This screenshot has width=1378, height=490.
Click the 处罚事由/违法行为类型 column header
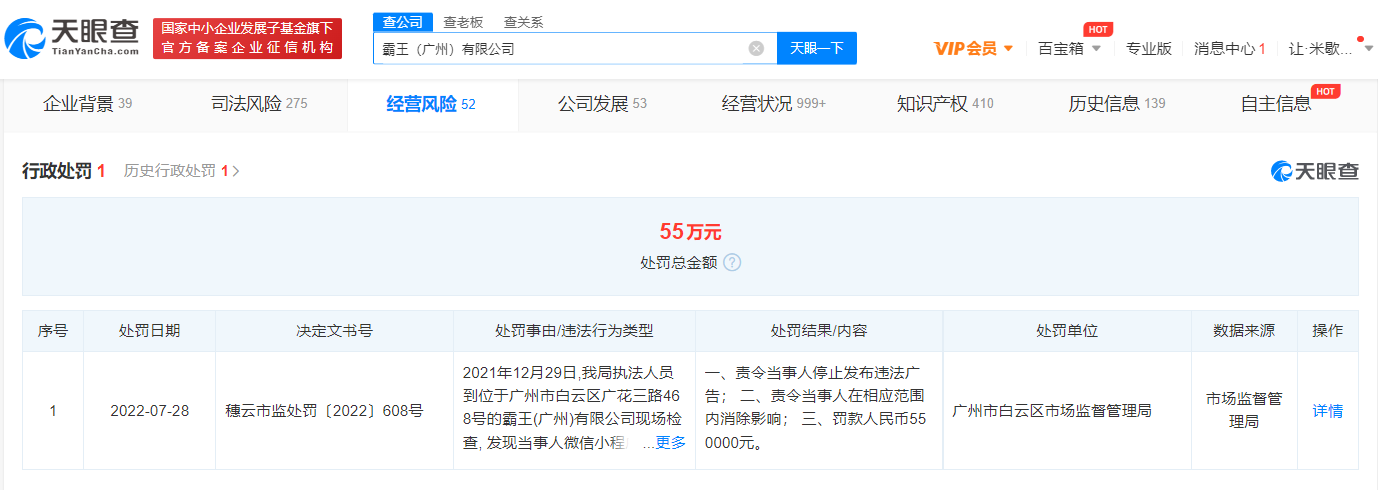click(x=574, y=331)
